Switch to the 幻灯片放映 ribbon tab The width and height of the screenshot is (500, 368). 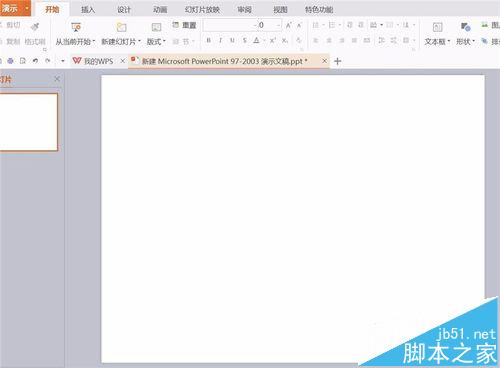pyautogui.click(x=202, y=9)
